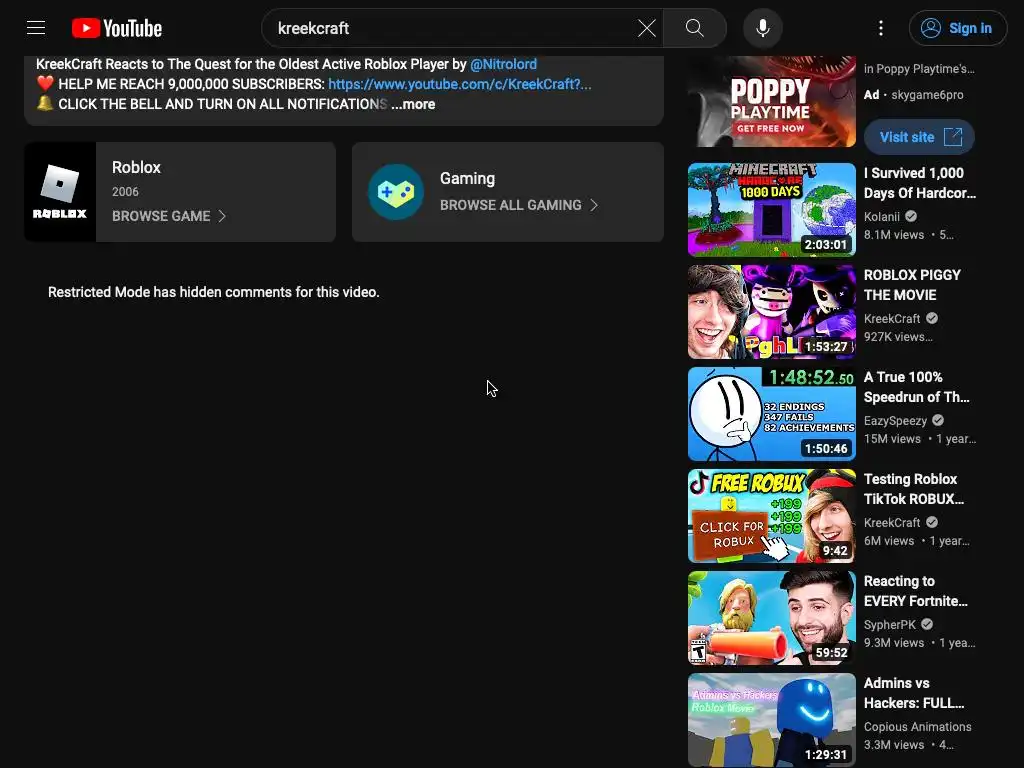Open ROBLOX PIGGY THE MOVIE thumbnail

[772, 312]
